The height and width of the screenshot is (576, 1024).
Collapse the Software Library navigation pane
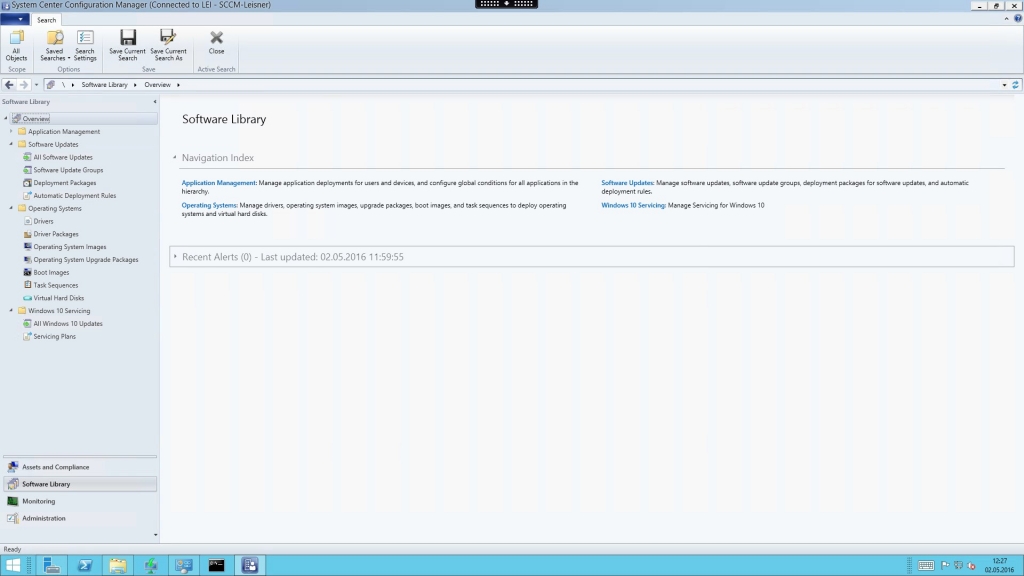(155, 102)
